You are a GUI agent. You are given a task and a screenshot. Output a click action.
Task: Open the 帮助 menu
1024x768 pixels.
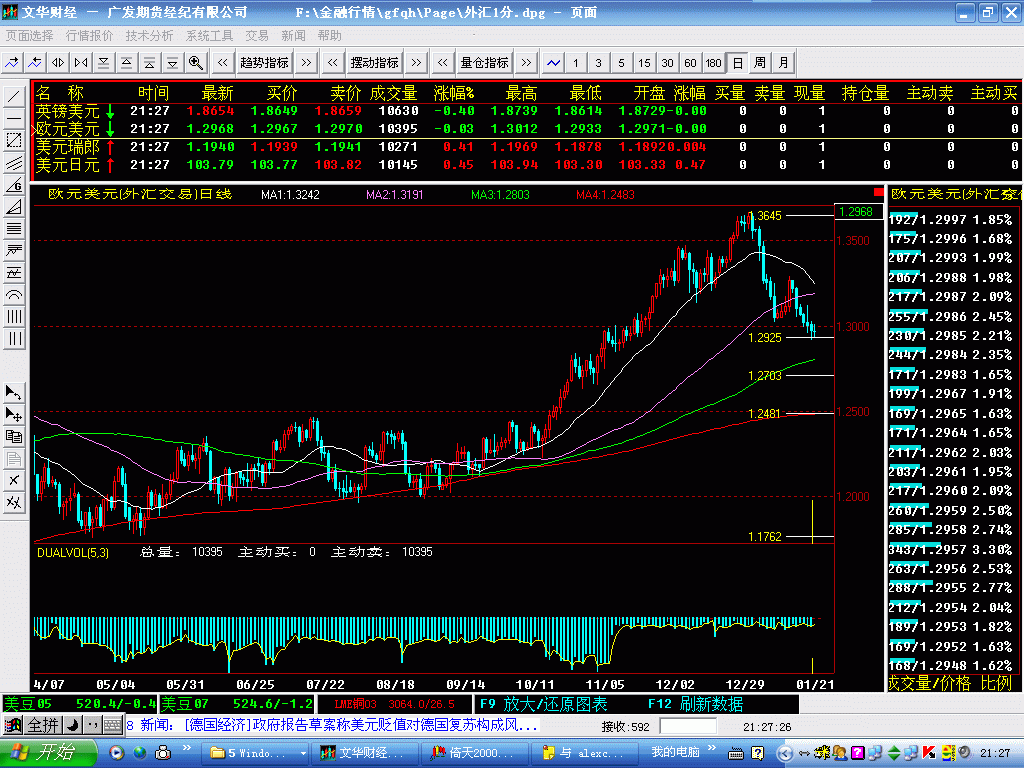[x=330, y=35]
